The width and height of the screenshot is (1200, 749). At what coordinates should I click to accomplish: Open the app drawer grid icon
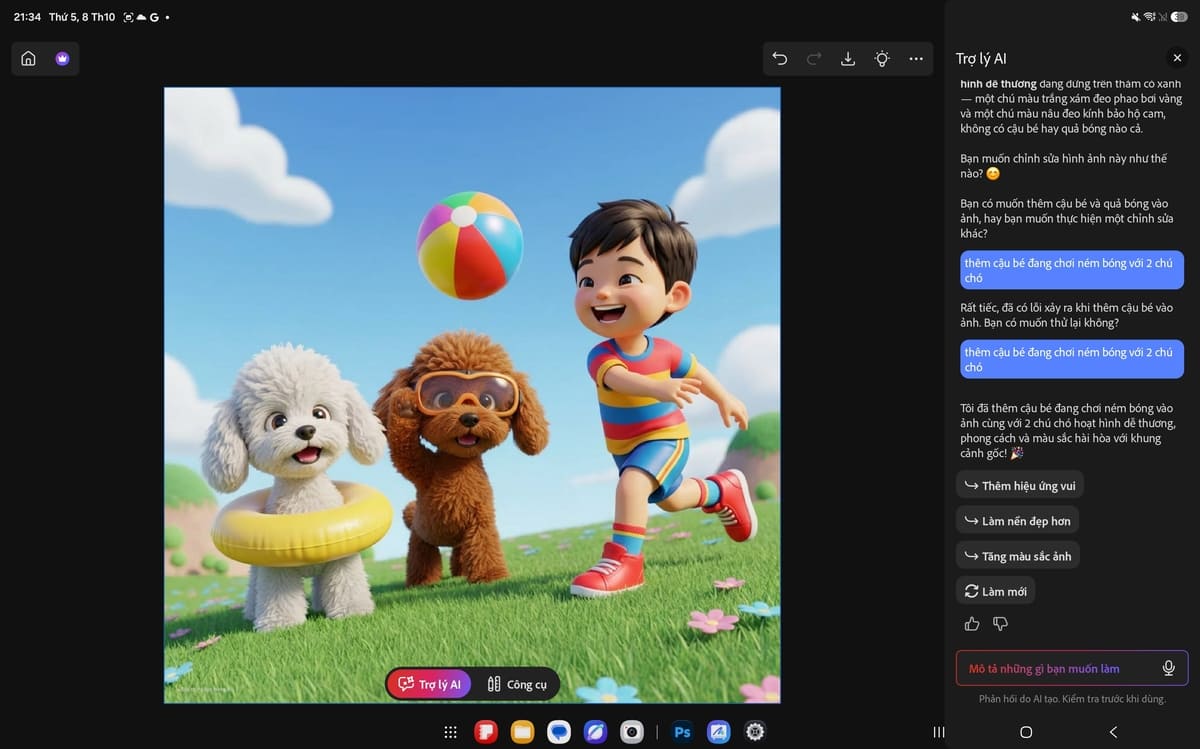(x=451, y=733)
